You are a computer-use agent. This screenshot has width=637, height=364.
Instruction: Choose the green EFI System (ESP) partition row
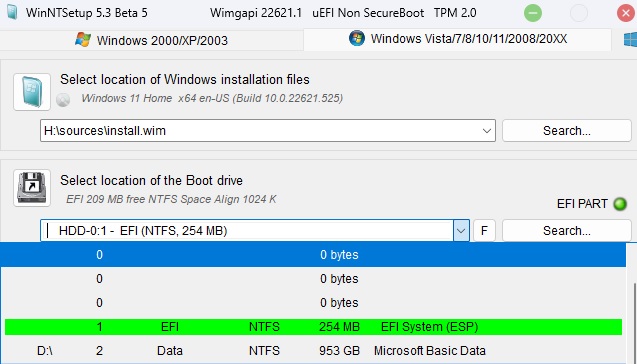[x=313, y=327]
